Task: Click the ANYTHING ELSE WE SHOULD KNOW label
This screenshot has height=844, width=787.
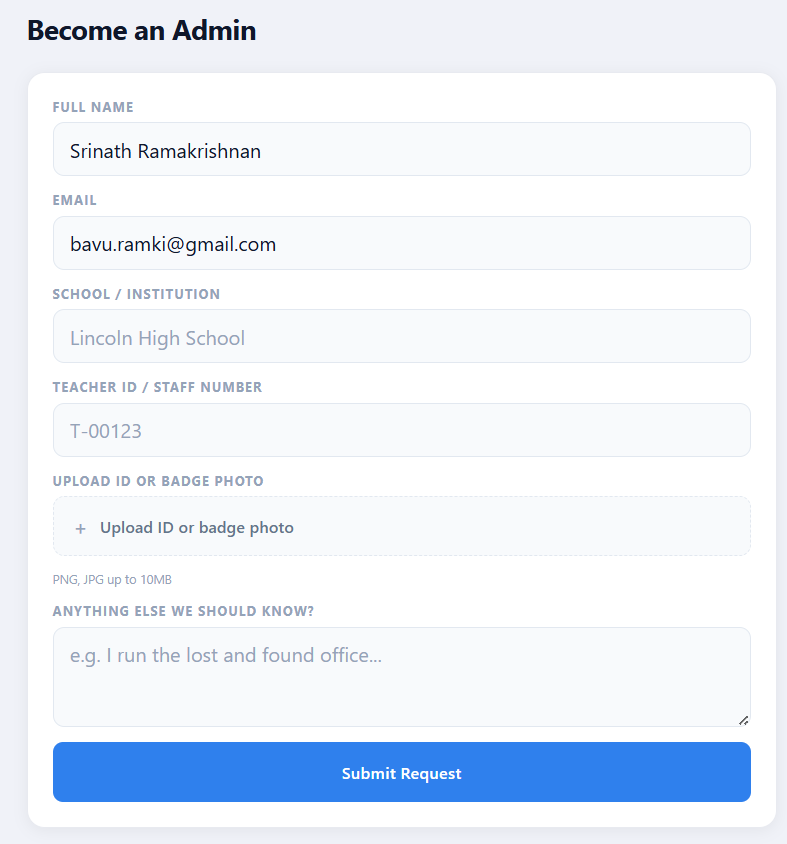Action: pos(183,611)
